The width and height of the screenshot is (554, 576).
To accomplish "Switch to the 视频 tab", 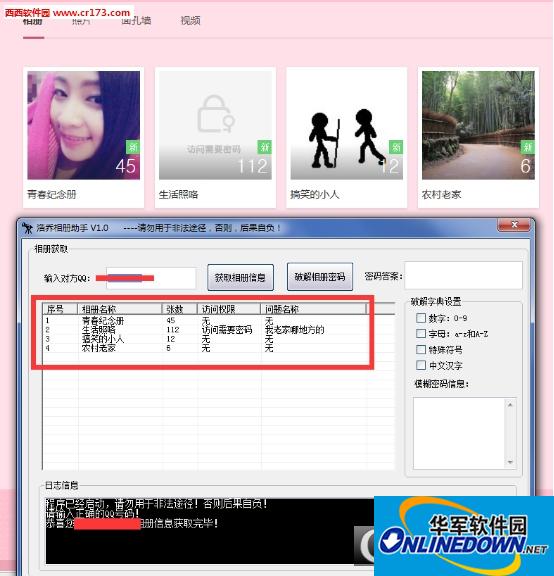I will 190,20.
